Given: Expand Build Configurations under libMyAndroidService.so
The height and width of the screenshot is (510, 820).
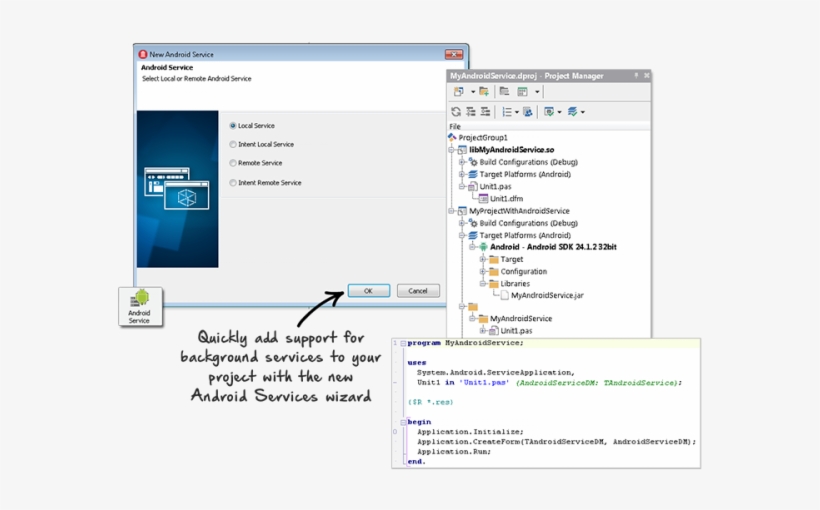Looking at the screenshot, I should [462, 162].
